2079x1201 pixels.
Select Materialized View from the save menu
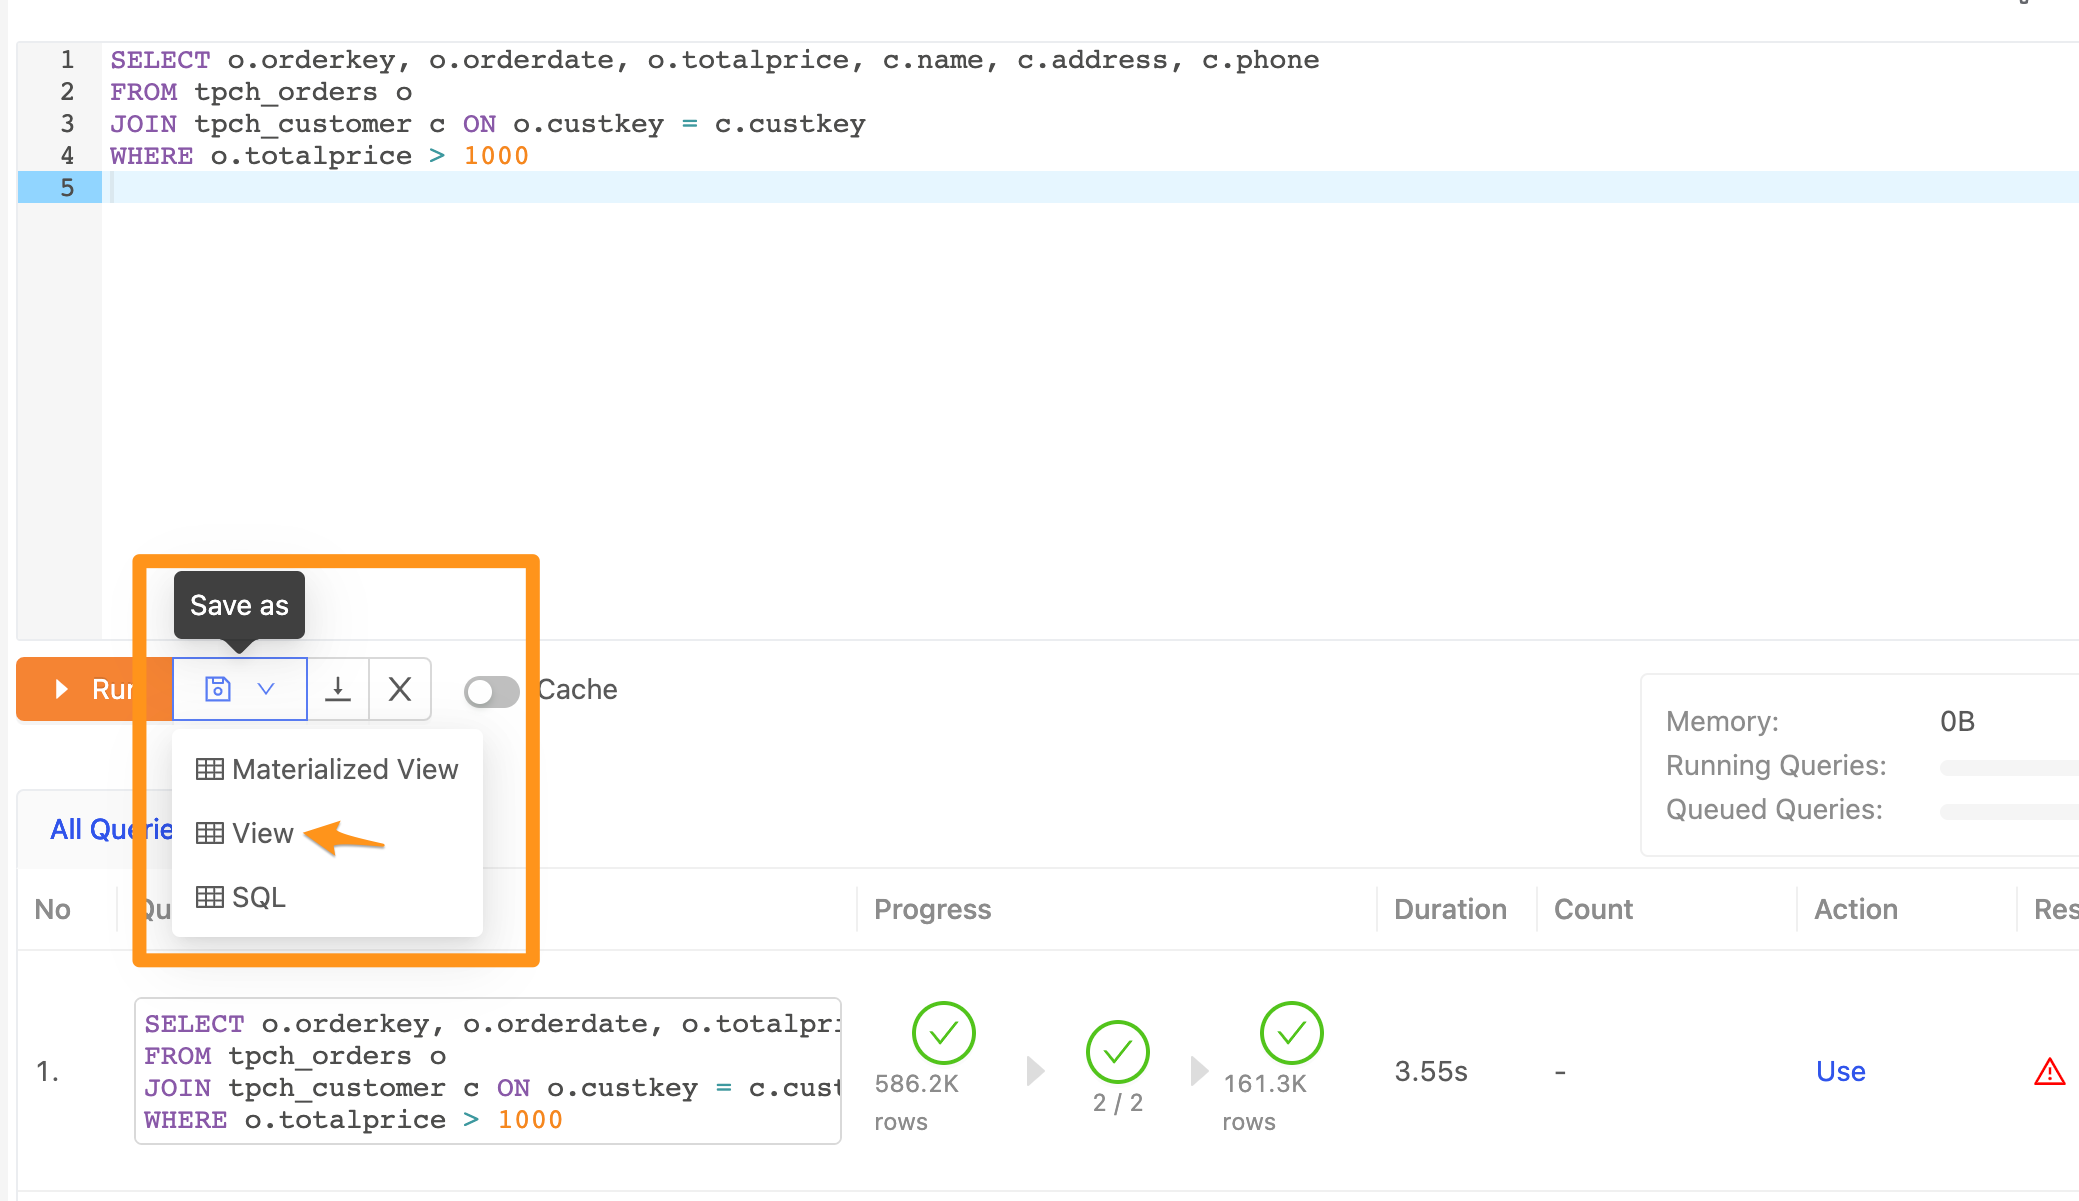point(327,769)
